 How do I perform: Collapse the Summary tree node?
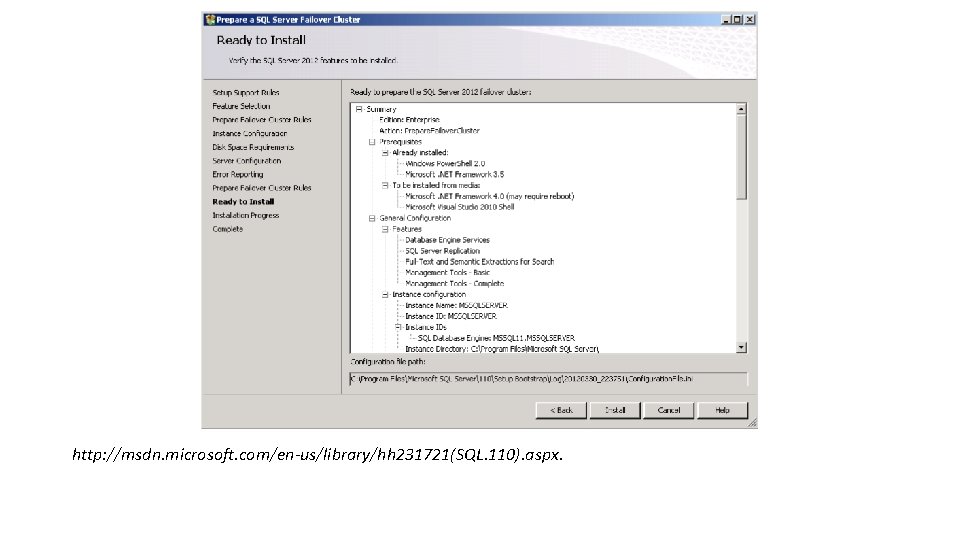click(x=359, y=109)
